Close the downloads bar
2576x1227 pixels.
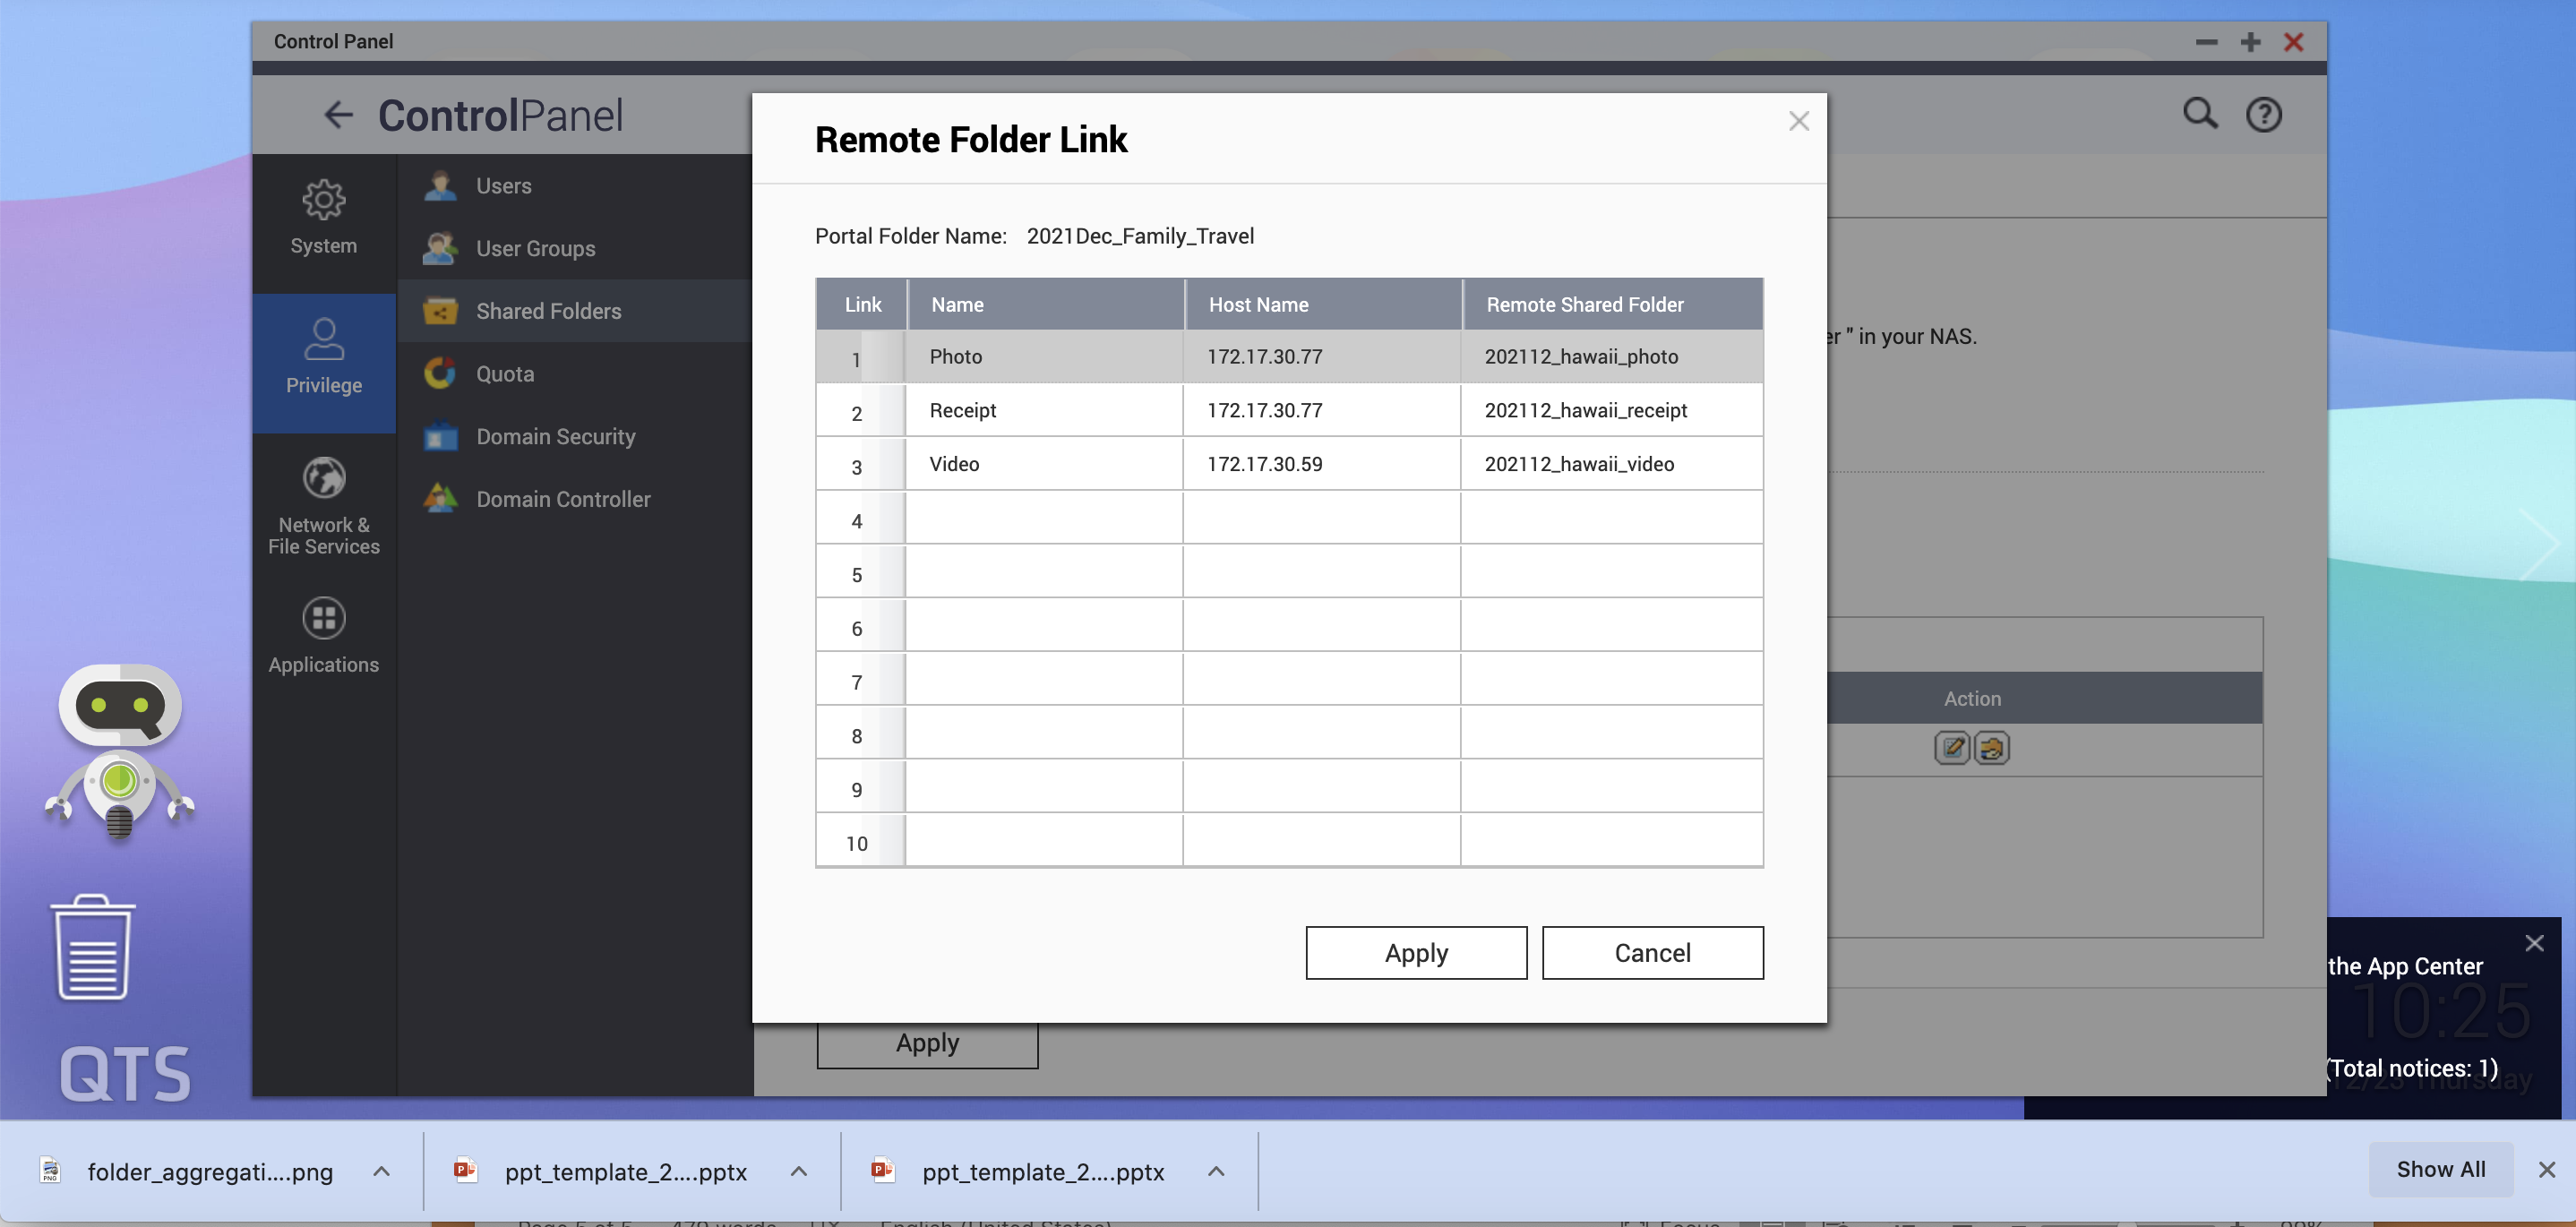click(2546, 1169)
